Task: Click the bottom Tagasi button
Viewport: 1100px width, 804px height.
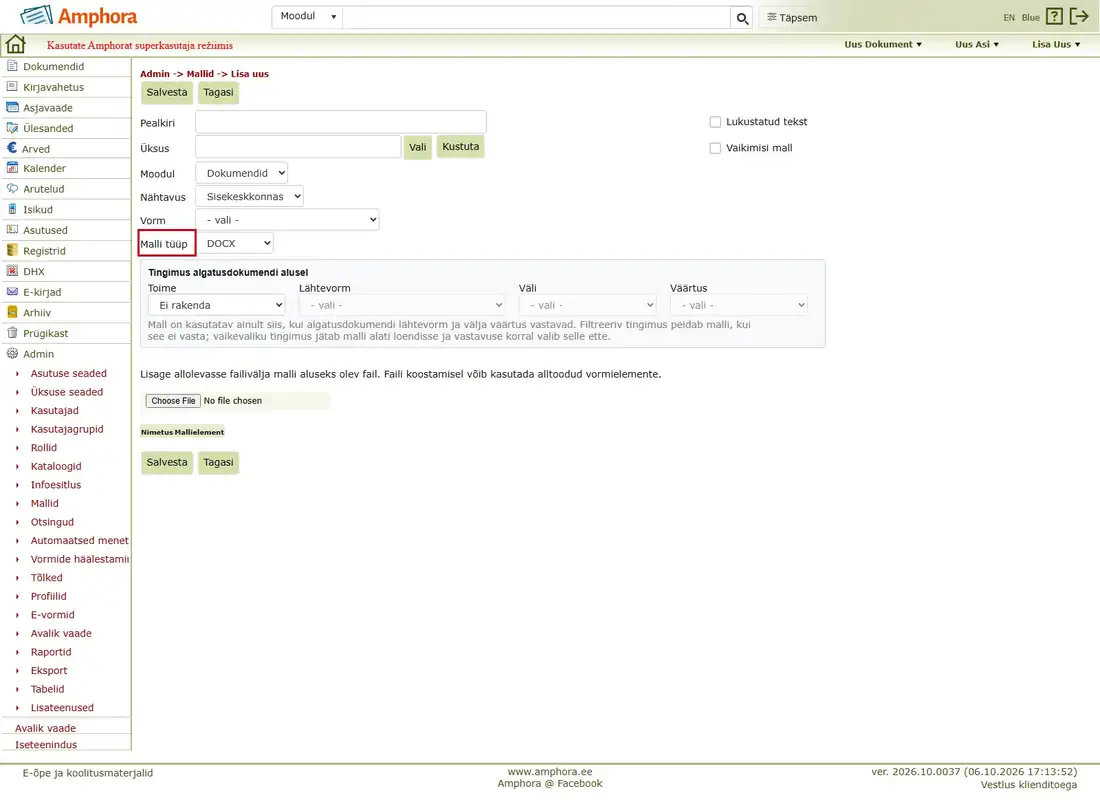Action: click(218, 462)
